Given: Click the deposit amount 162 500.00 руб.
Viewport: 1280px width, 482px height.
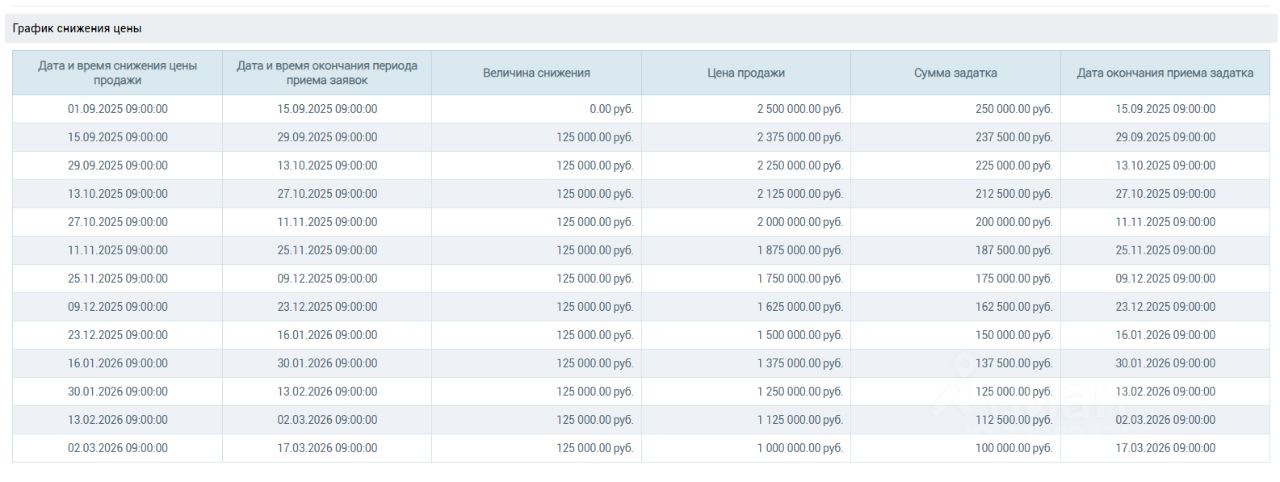Looking at the screenshot, I should click(x=1014, y=306).
